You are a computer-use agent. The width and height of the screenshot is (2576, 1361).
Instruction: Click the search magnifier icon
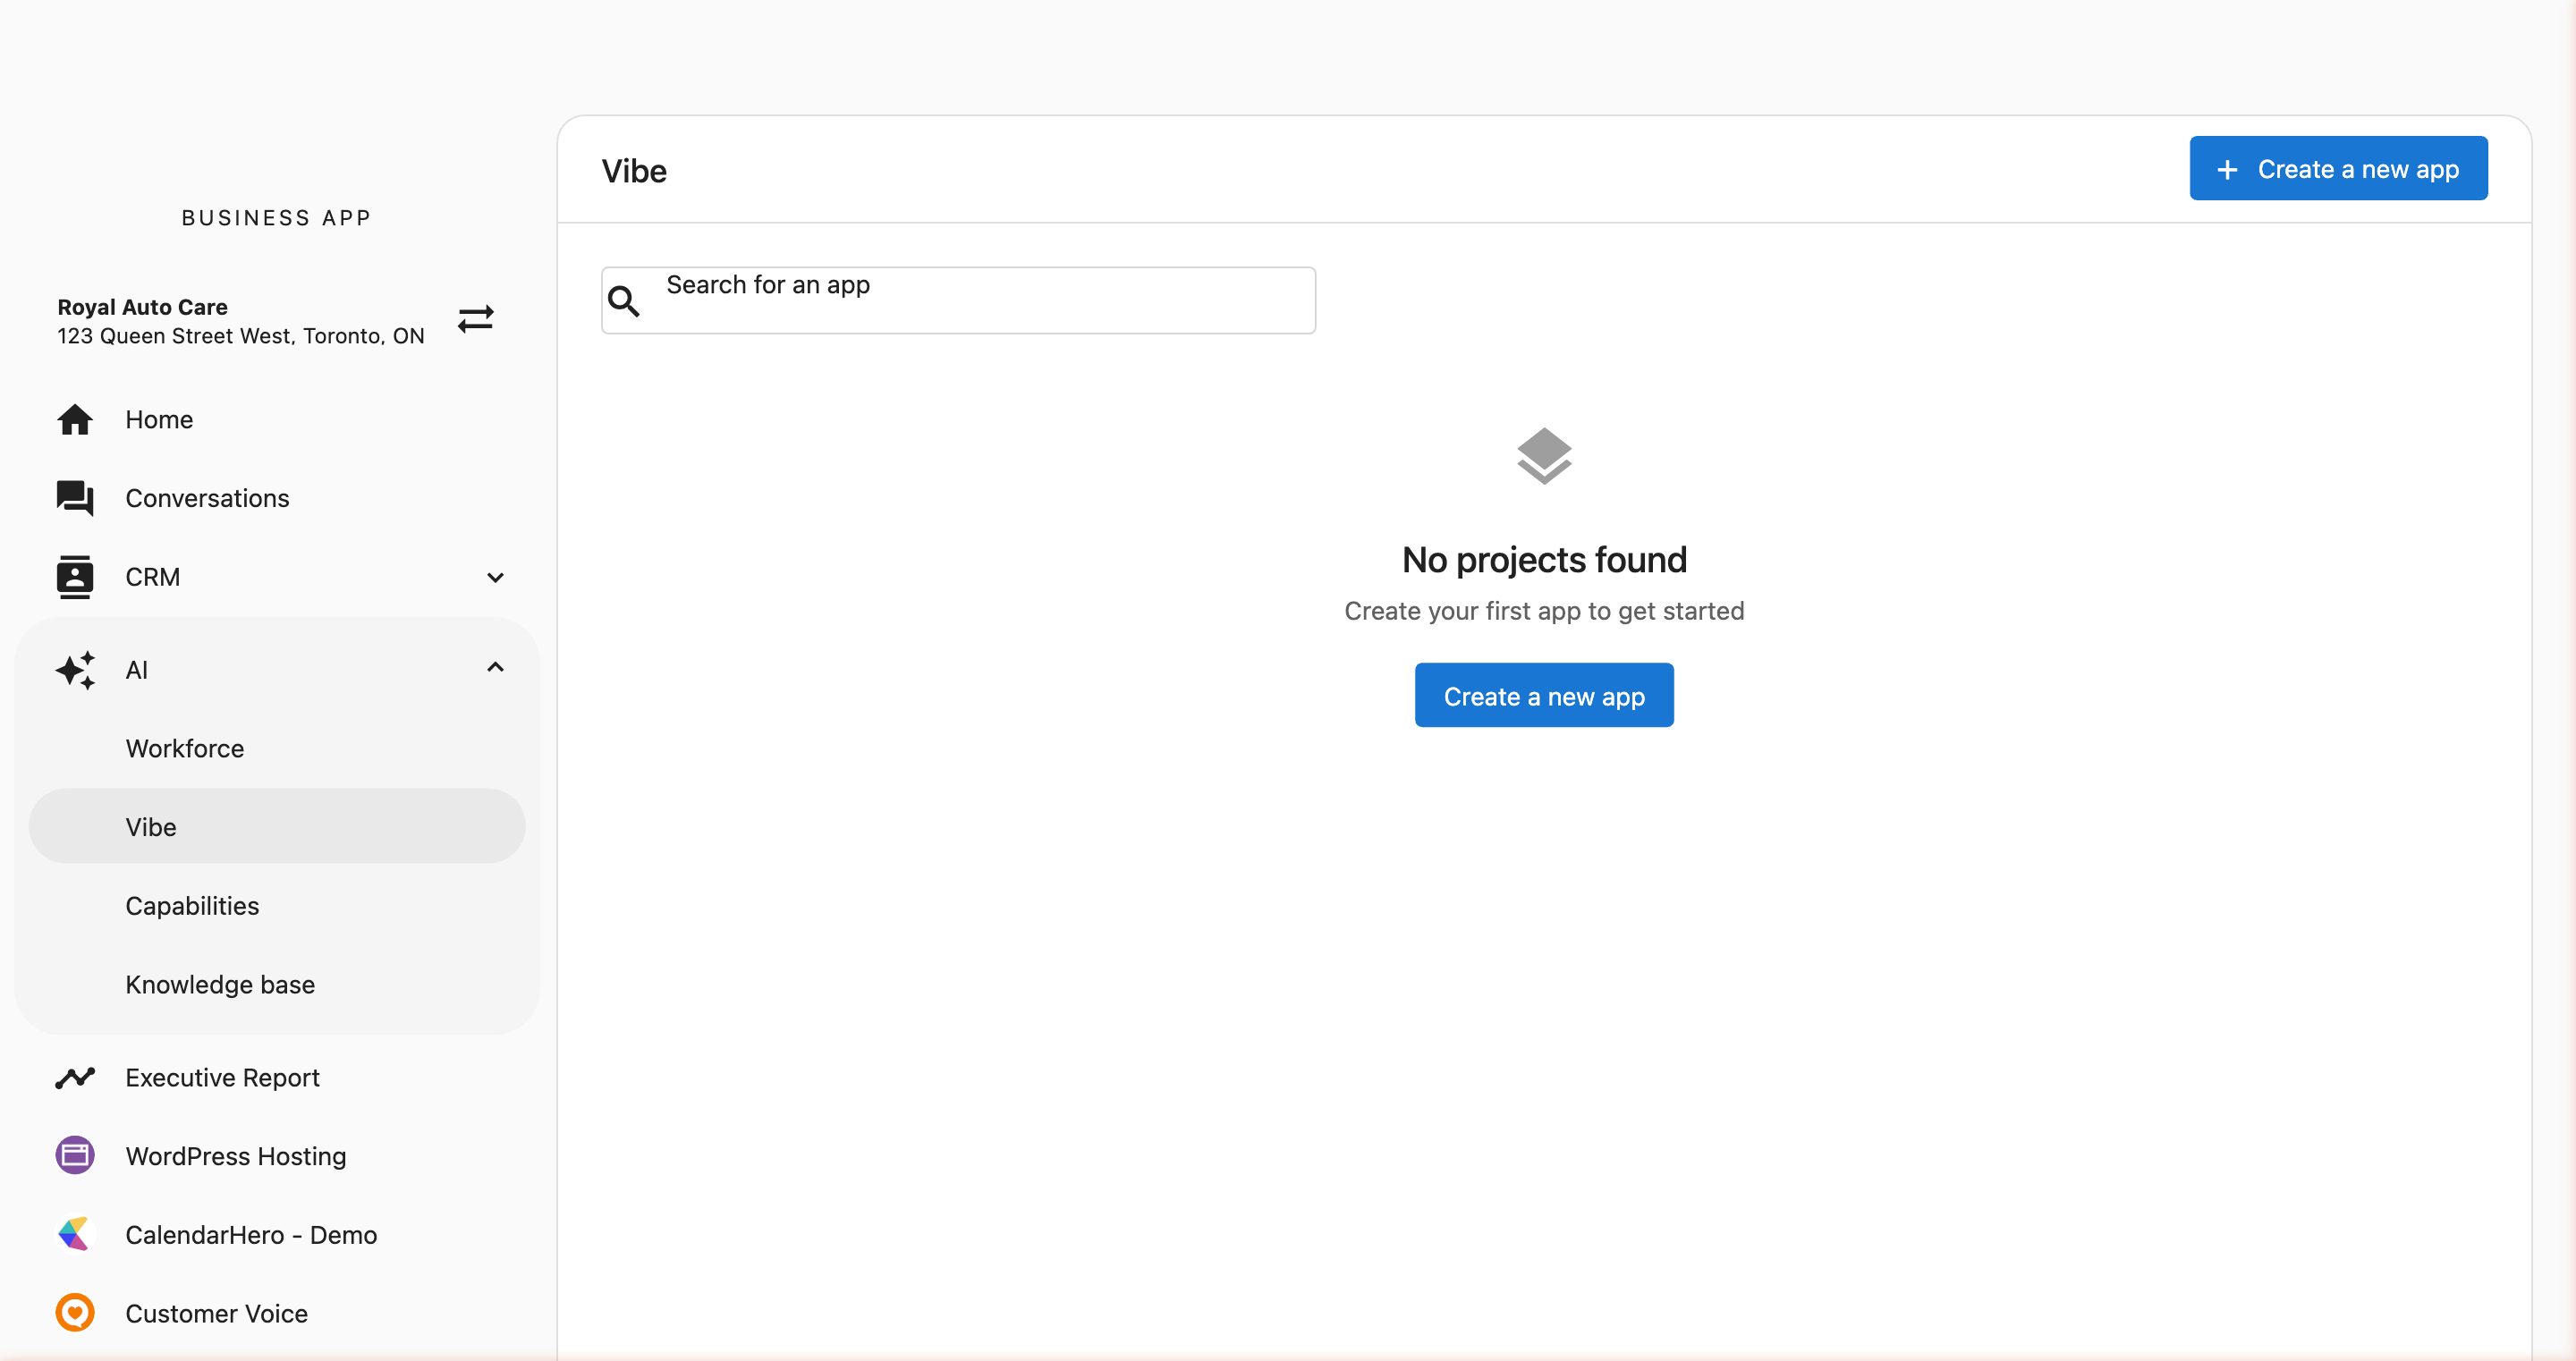coord(624,301)
